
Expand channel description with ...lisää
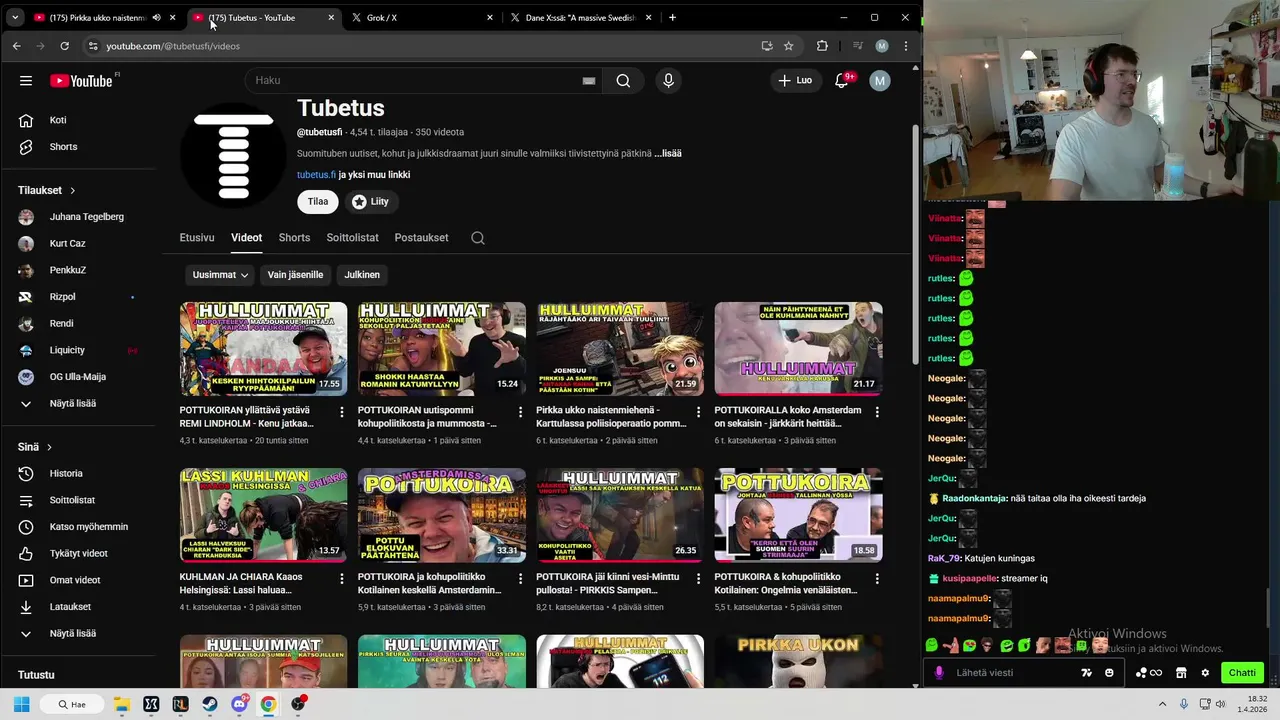(x=668, y=154)
